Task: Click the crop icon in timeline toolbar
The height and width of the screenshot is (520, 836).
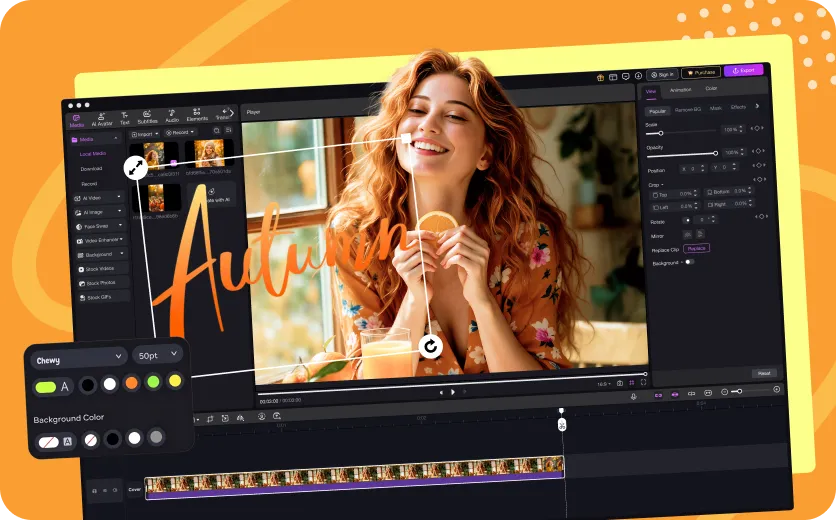Action: [210, 419]
